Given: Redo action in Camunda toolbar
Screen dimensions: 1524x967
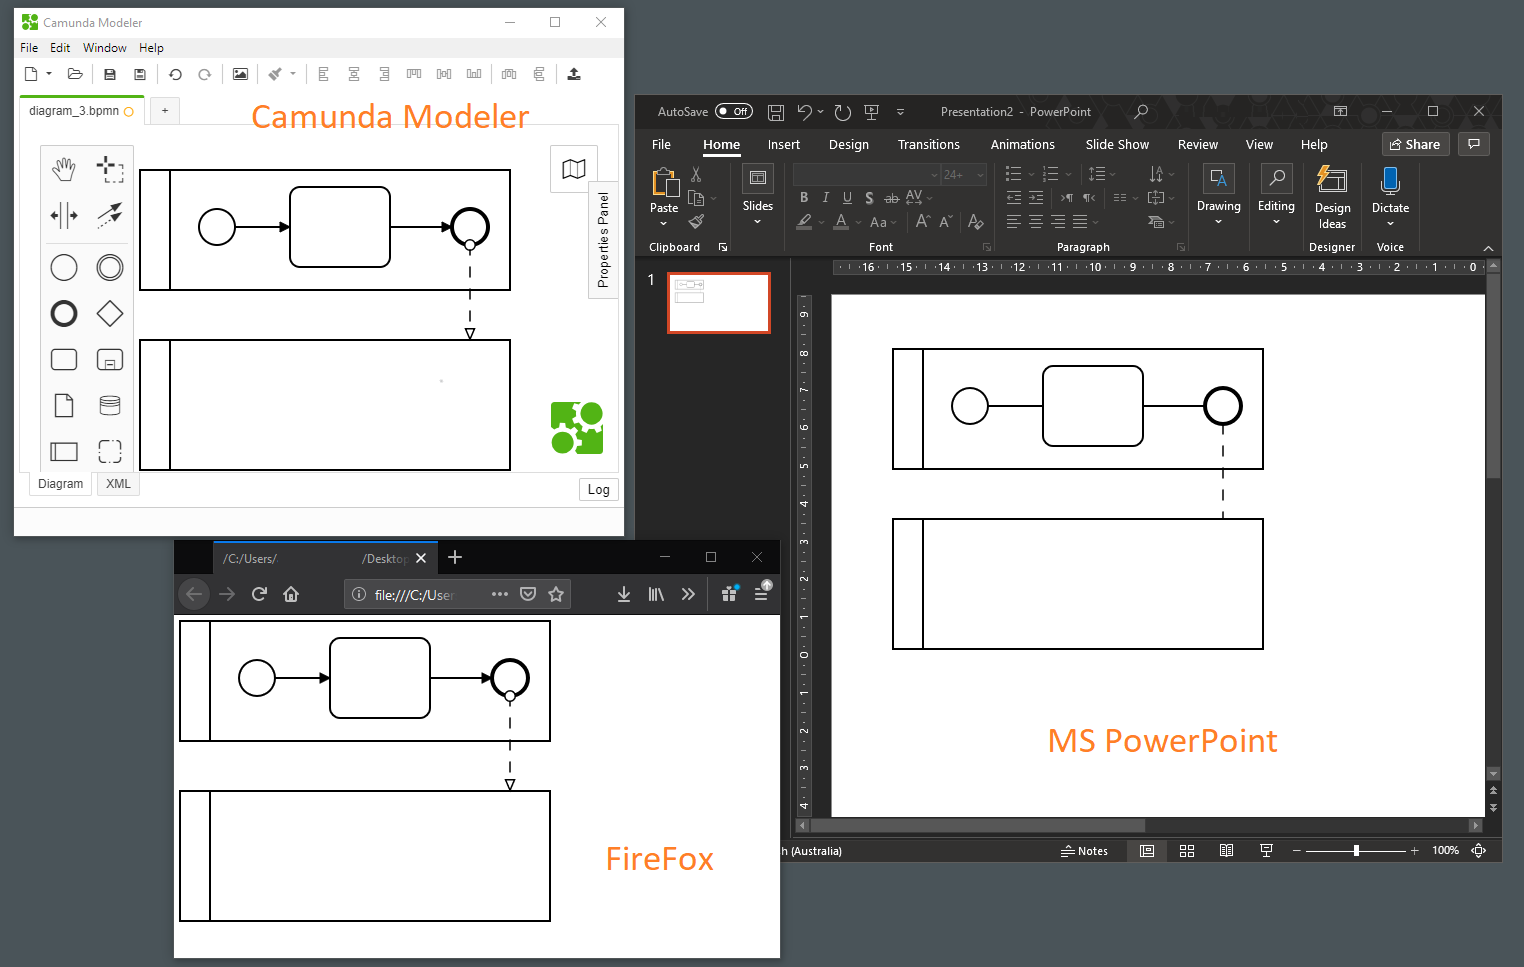Looking at the screenshot, I should [205, 74].
